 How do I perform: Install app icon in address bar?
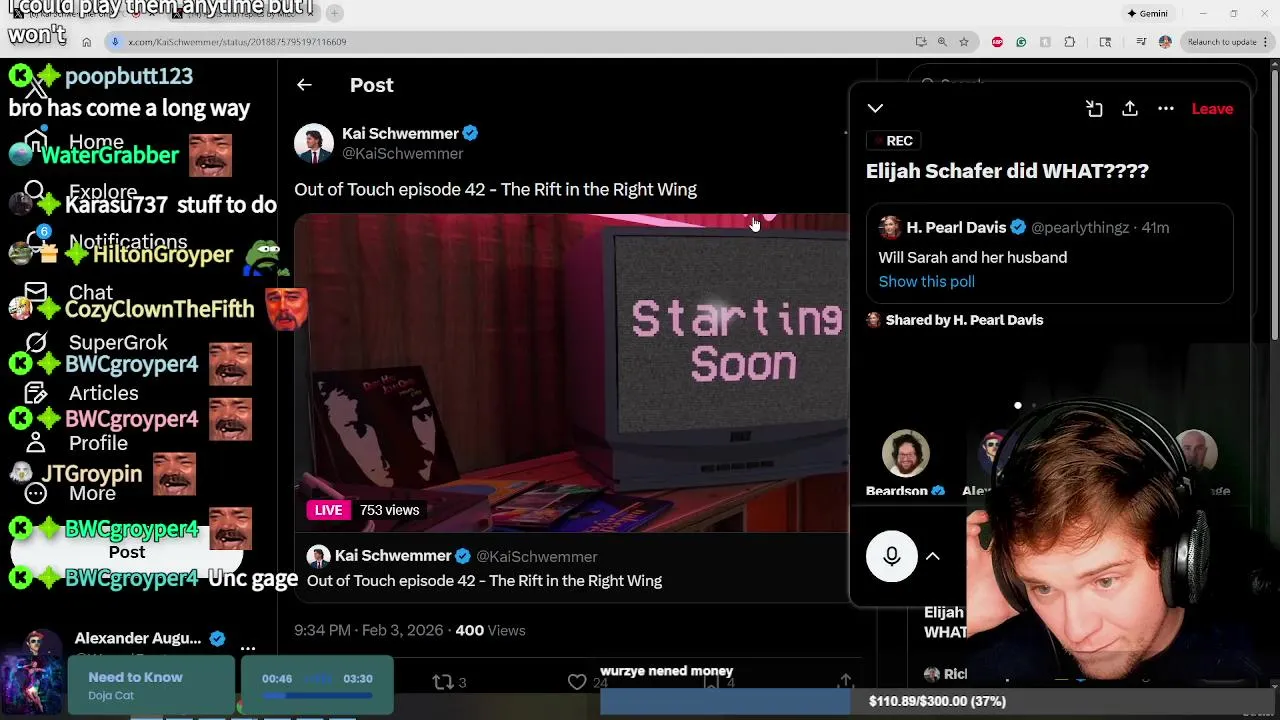tap(921, 42)
